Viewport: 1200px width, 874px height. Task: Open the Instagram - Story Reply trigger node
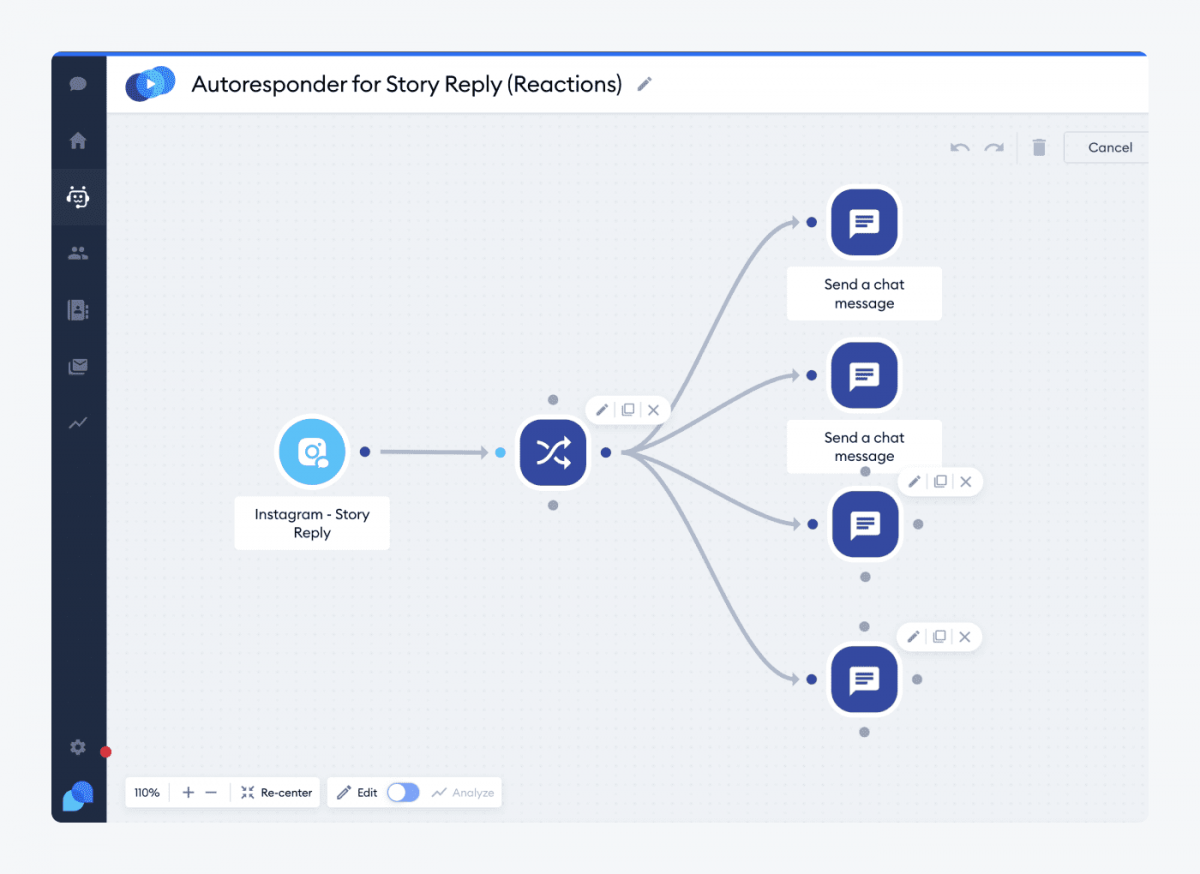(x=311, y=452)
